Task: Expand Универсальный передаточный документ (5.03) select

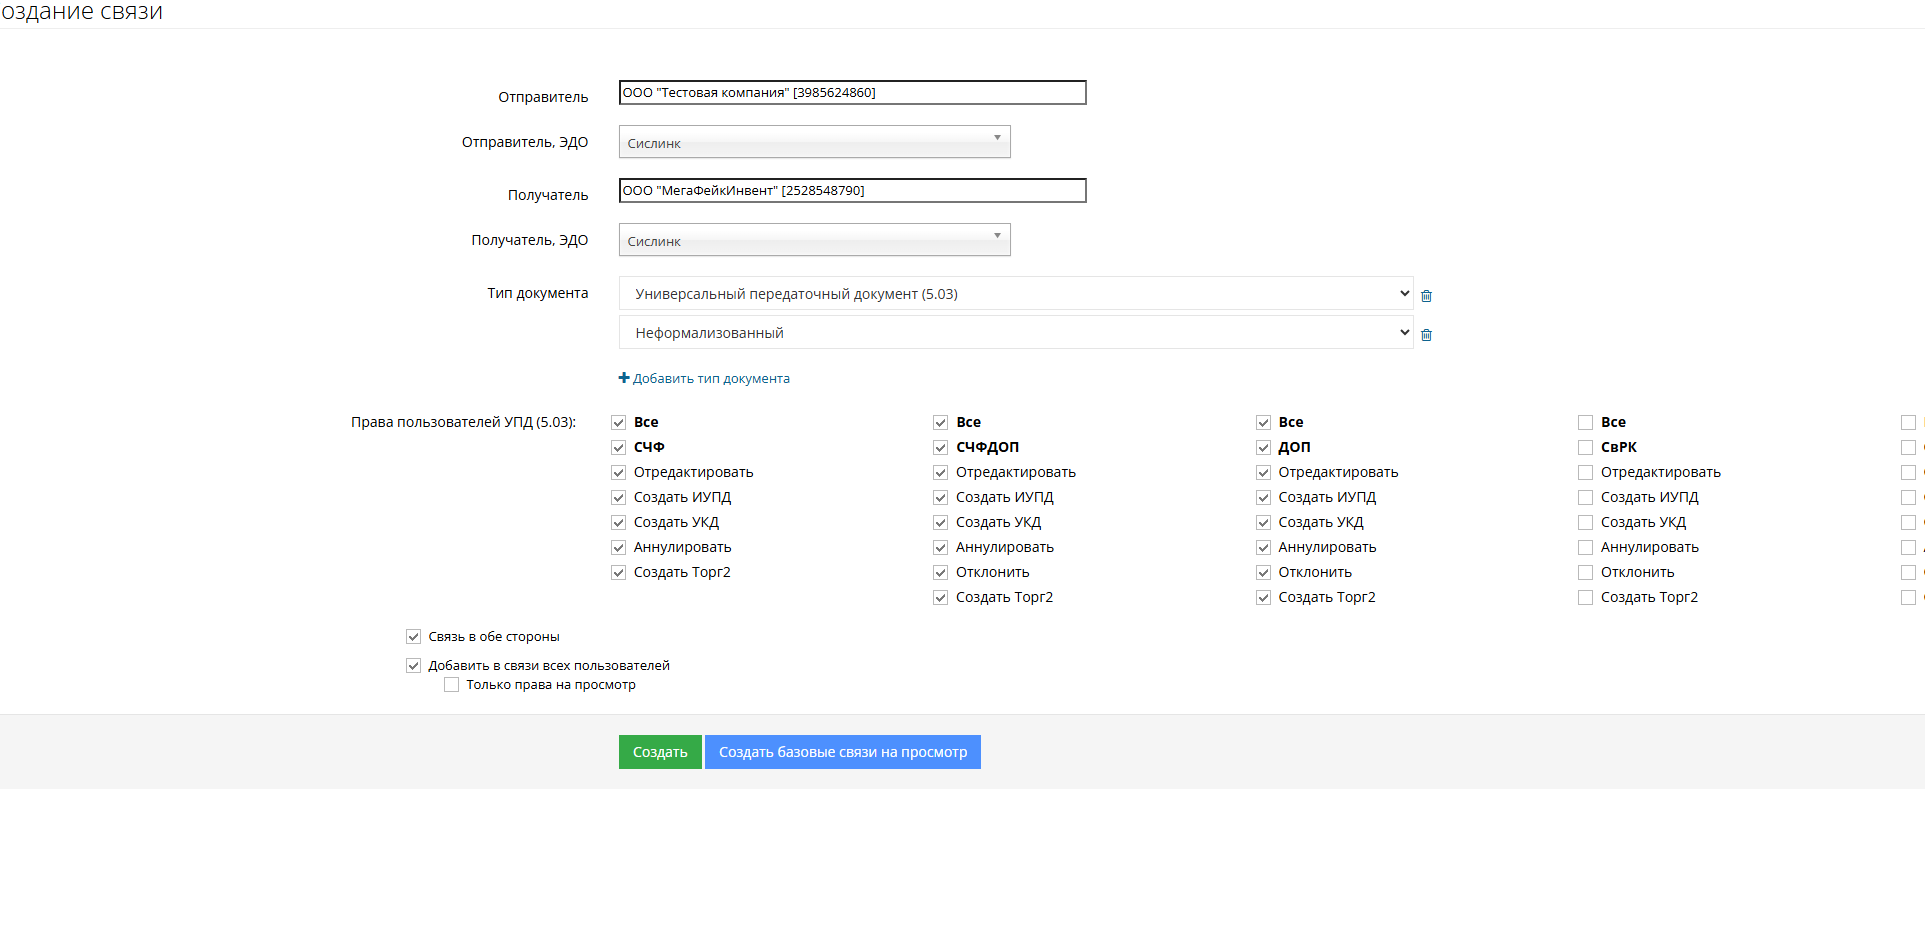Action: (1015, 294)
